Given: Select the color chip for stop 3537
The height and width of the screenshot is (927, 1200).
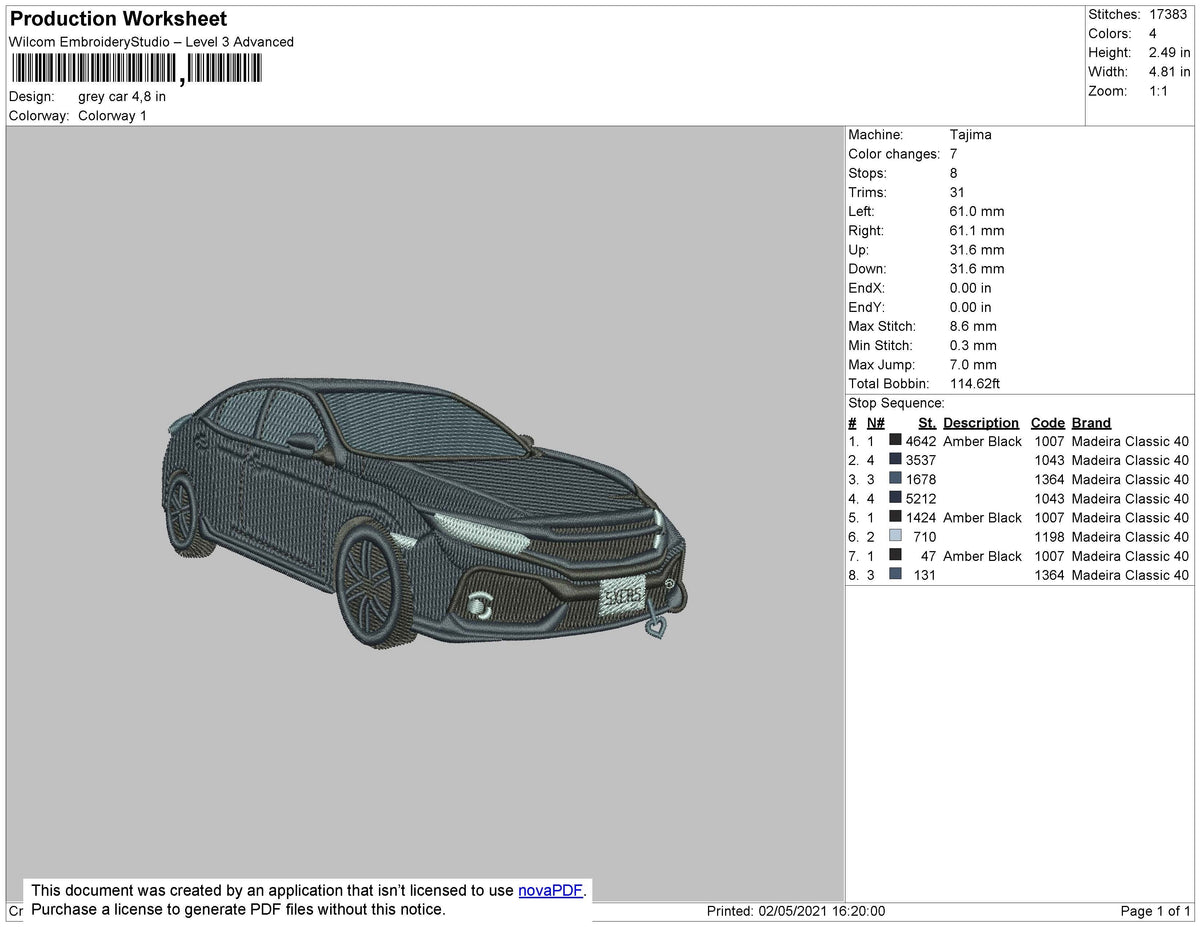Looking at the screenshot, I should (x=893, y=460).
